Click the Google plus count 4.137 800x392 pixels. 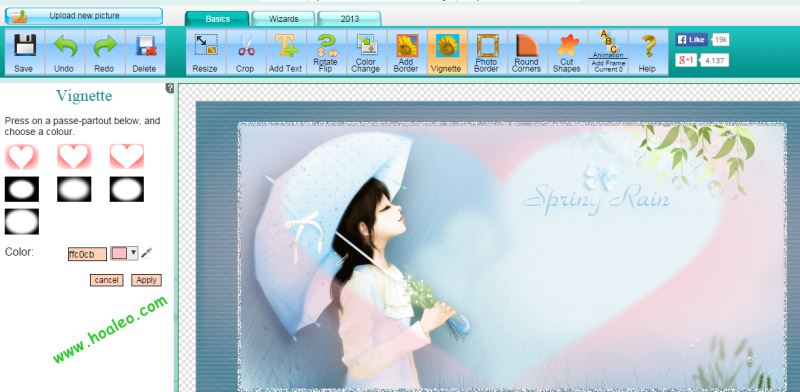pos(714,61)
